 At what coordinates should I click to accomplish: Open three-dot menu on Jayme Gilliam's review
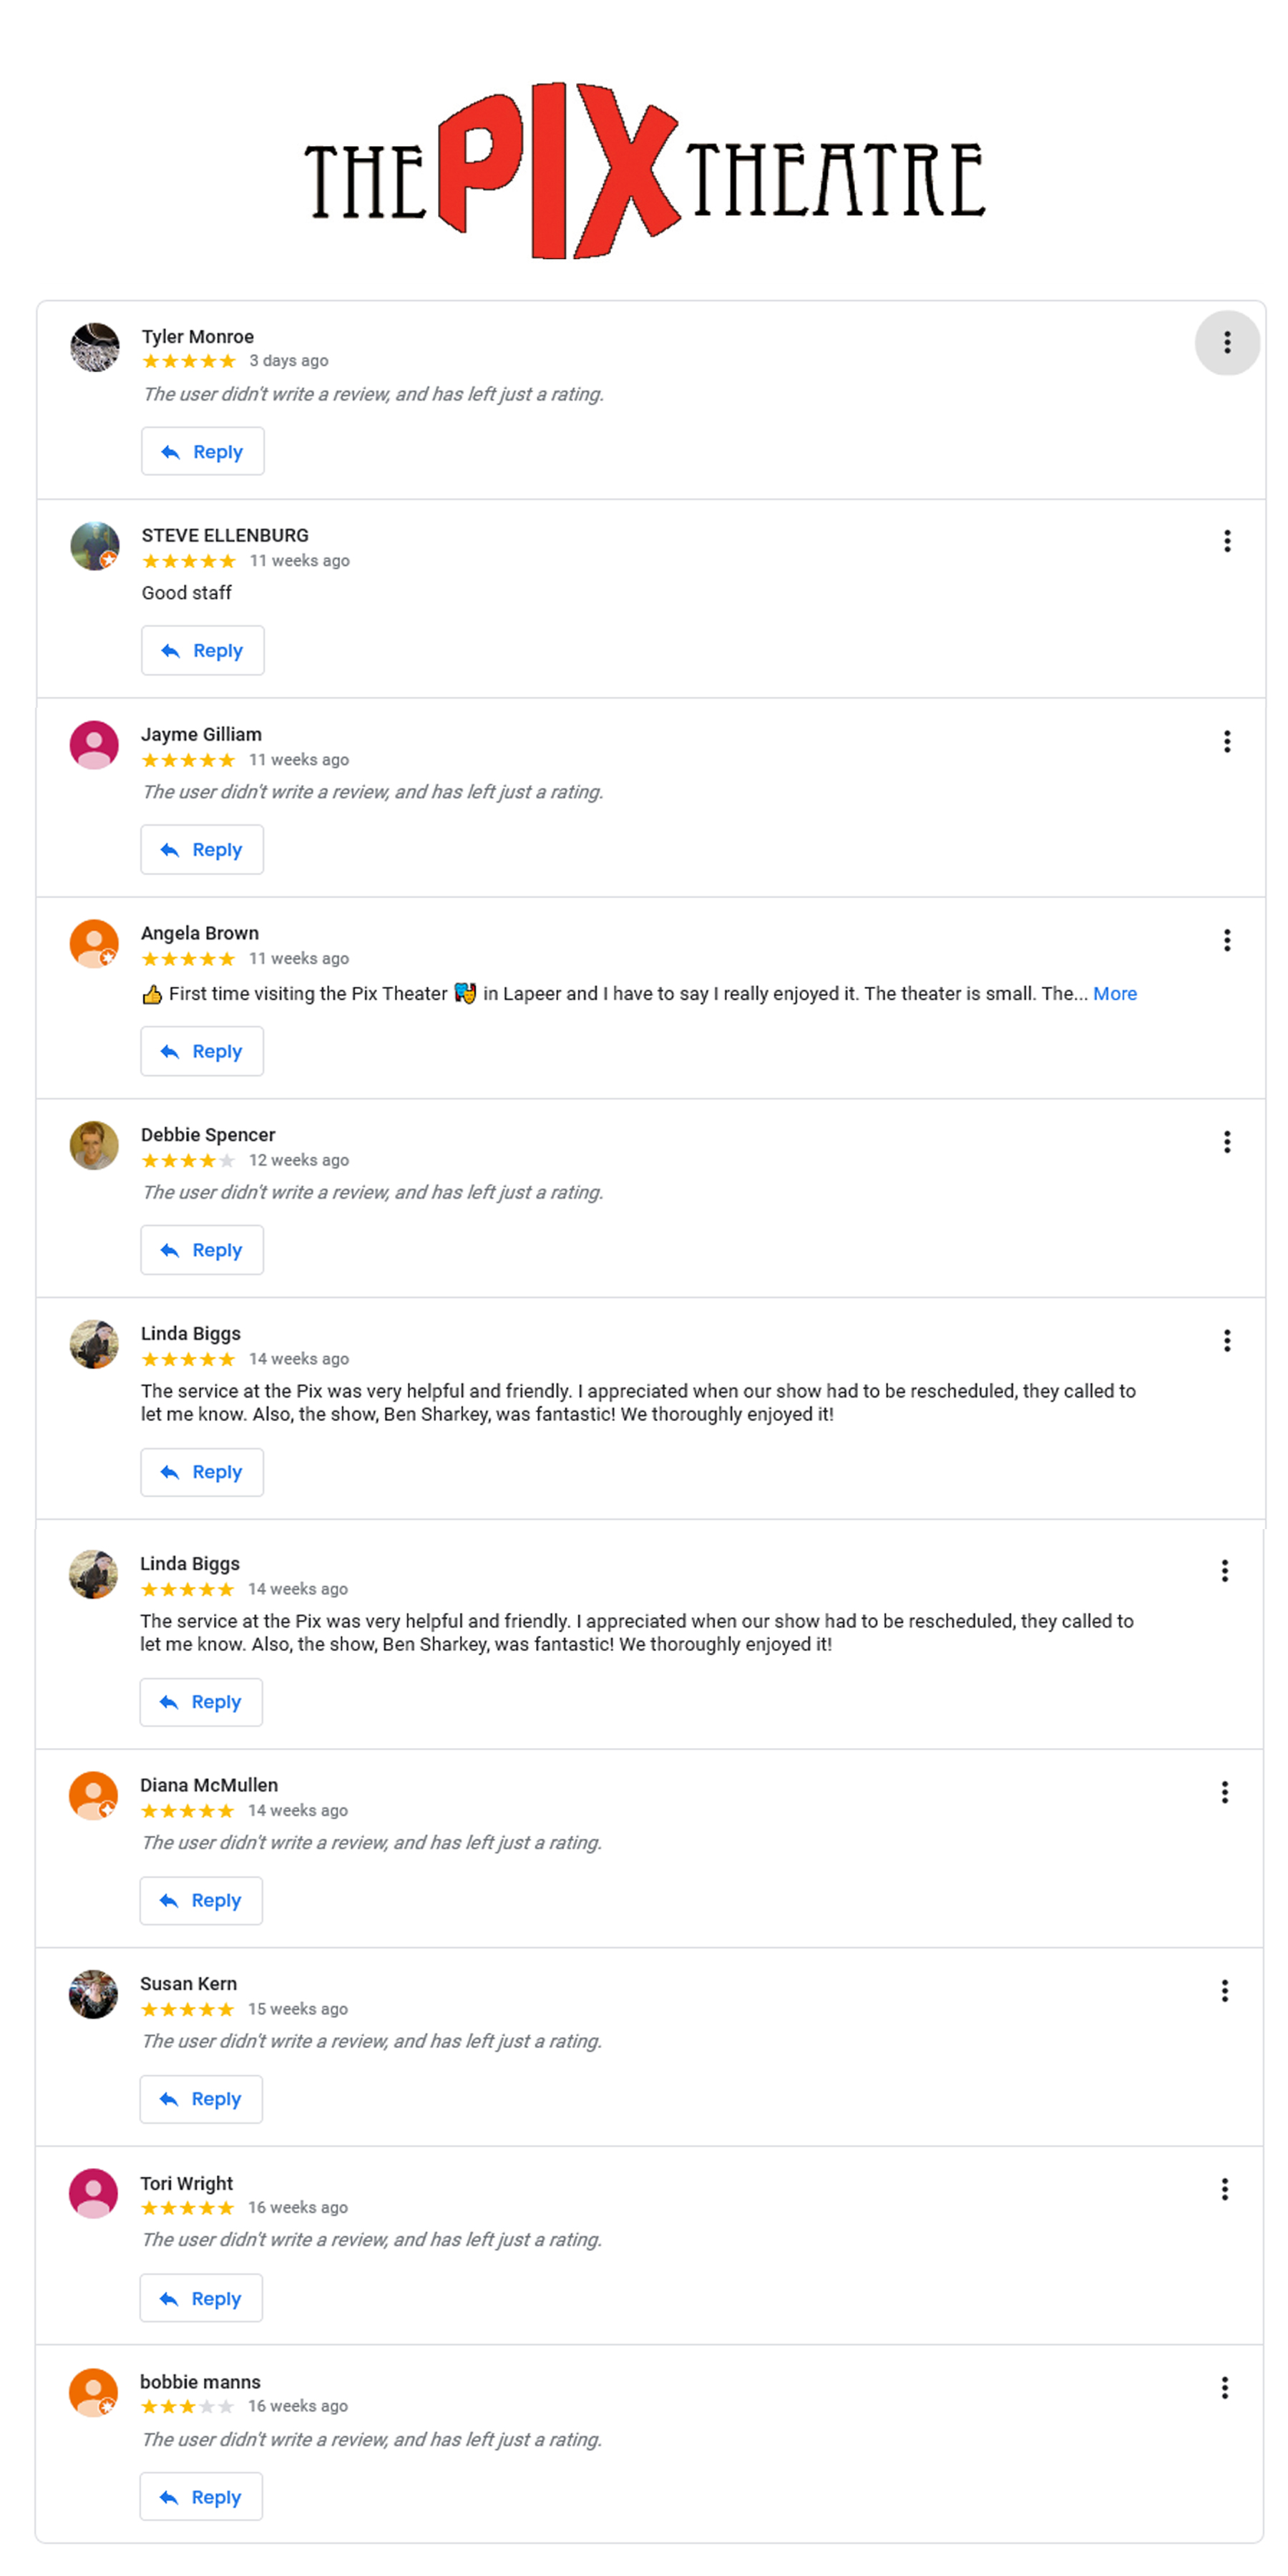1227,741
